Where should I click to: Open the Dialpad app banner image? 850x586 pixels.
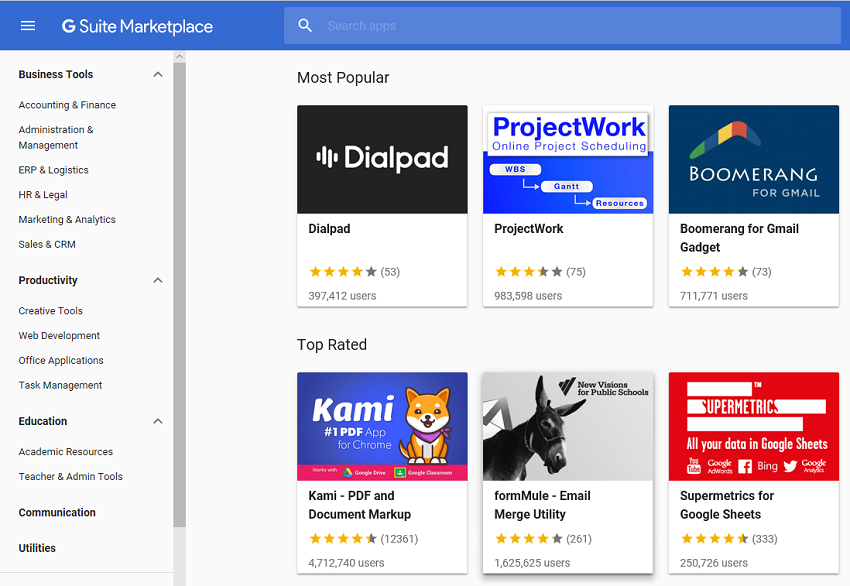tap(382, 159)
